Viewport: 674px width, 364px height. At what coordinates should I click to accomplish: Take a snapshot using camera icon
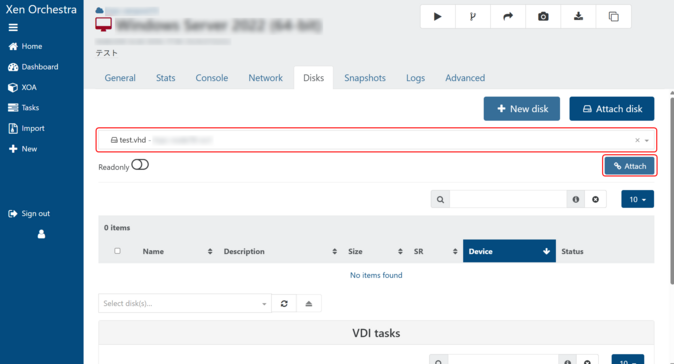click(x=543, y=17)
